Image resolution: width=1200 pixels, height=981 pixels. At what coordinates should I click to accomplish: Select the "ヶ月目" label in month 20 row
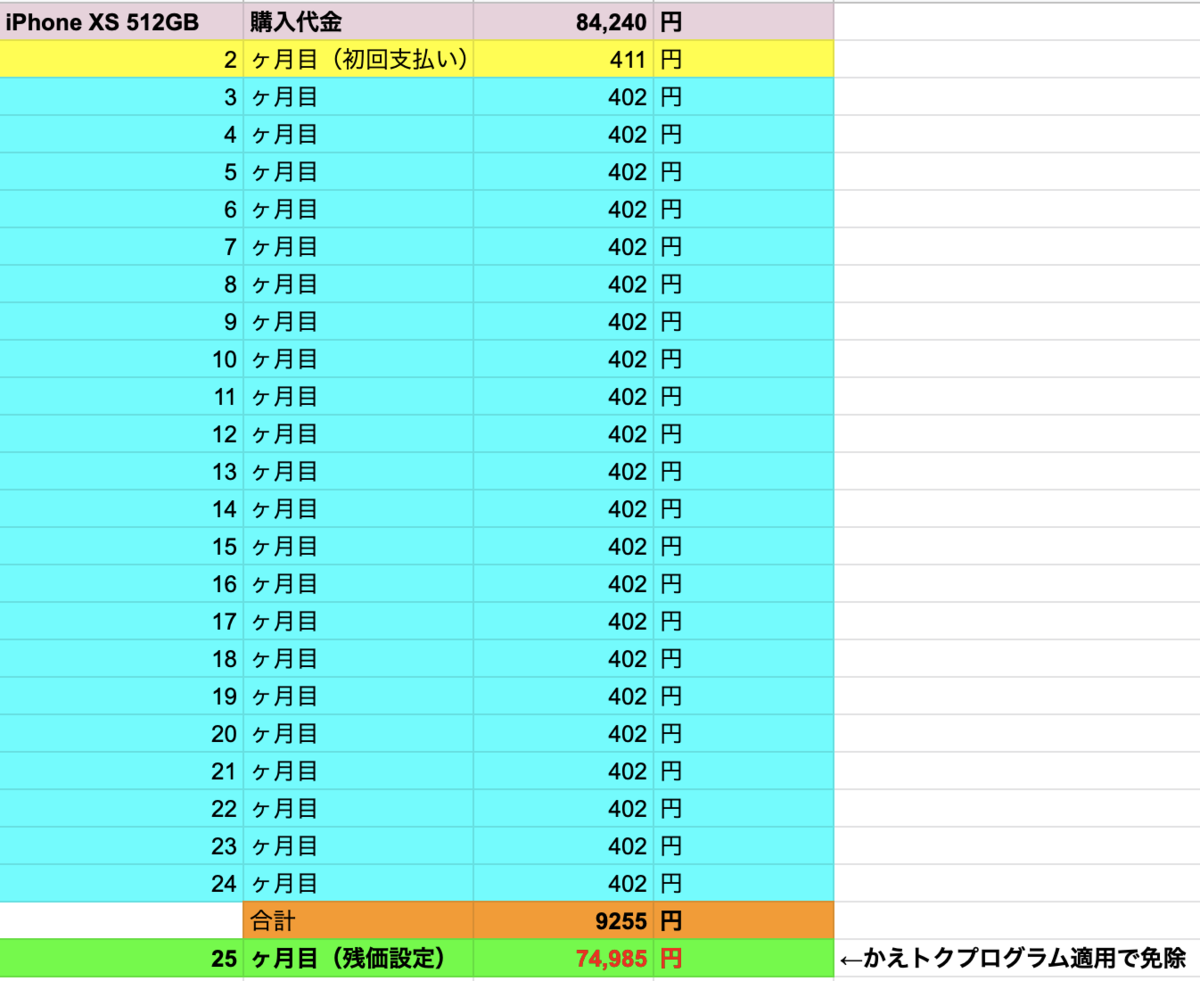pyautogui.click(x=359, y=735)
